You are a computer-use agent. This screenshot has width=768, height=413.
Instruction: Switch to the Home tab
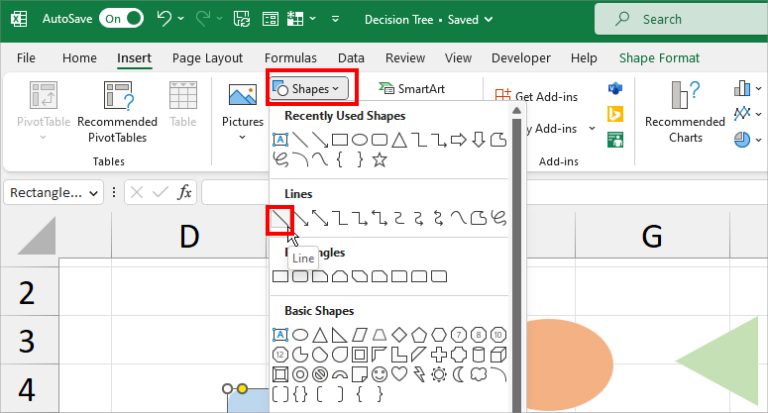click(79, 58)
